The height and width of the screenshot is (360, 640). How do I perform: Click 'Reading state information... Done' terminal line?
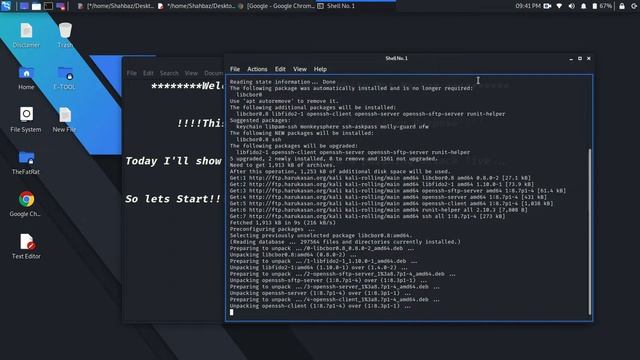point(282,82)
